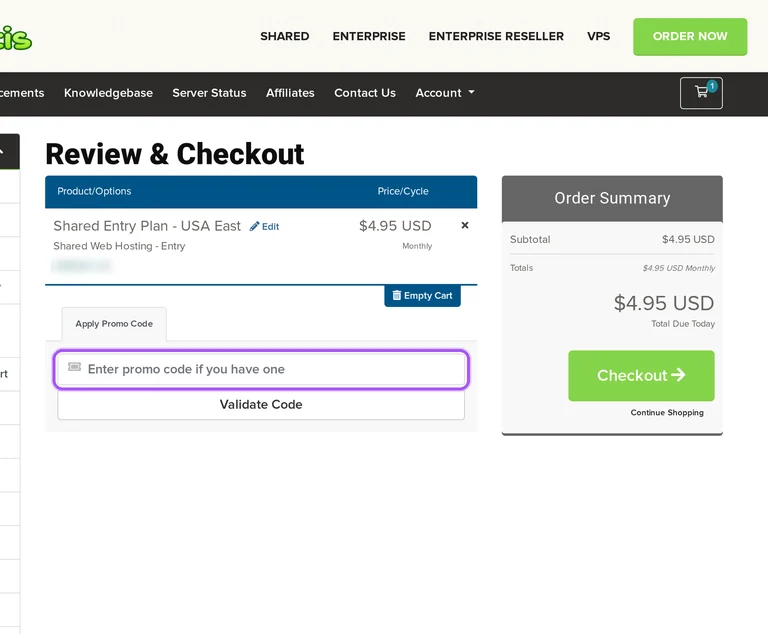The width and height of the screenshot is (768, 634).
Task: Click the $4.95 USD product price
Action: (395, 226)
